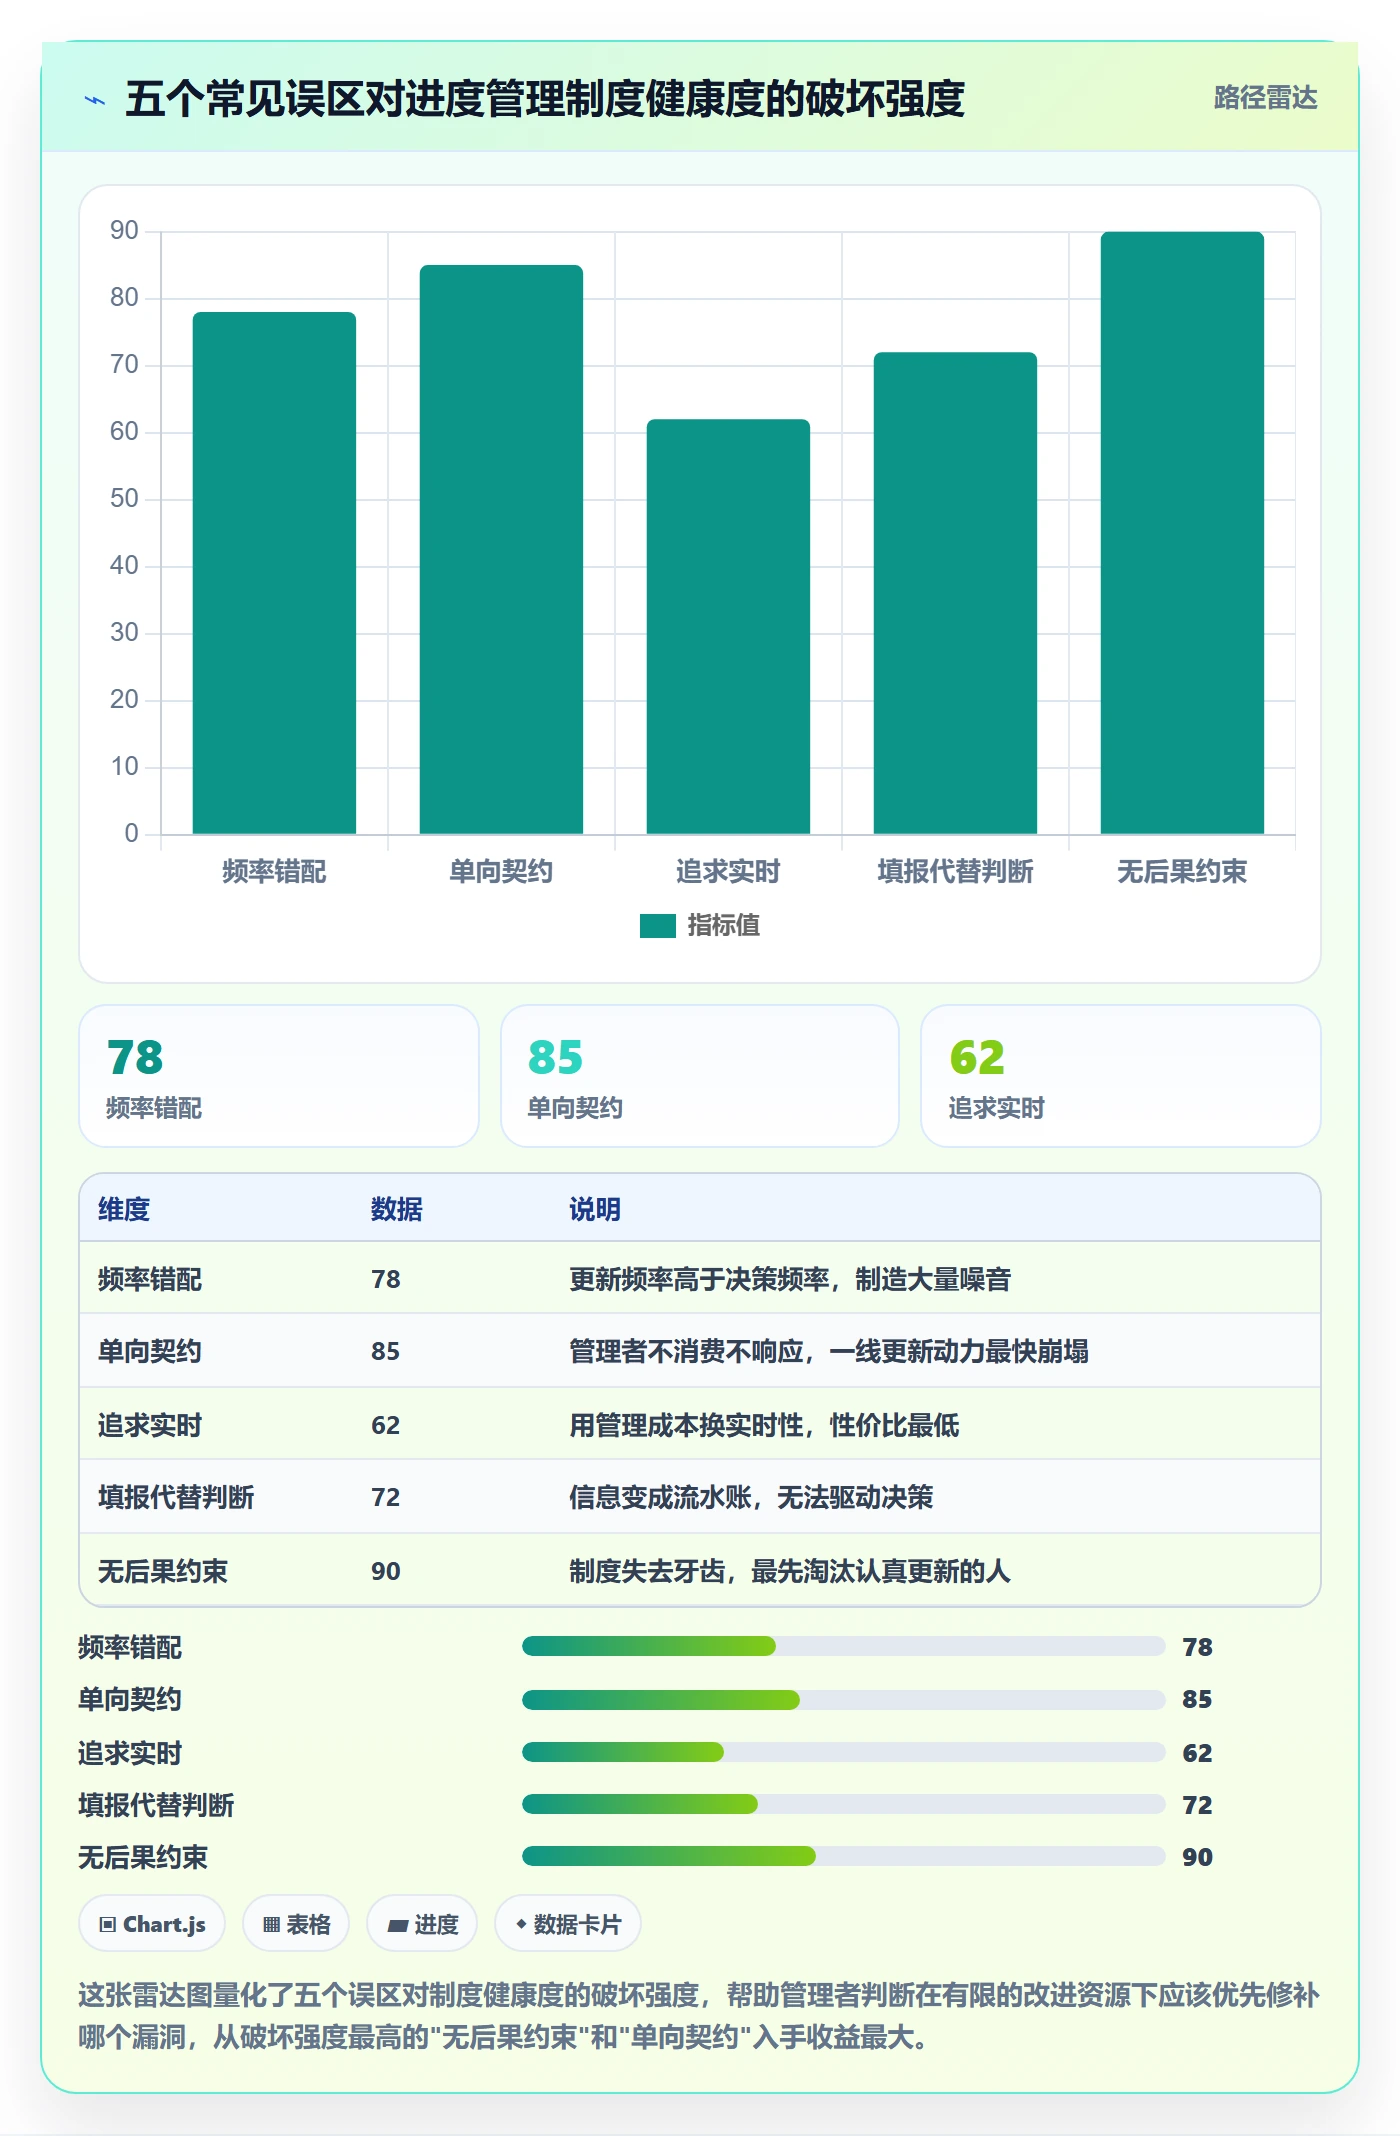Select the 无后果约束 table row name
1400x2136 pixels.
click(x=163, y=1571)
